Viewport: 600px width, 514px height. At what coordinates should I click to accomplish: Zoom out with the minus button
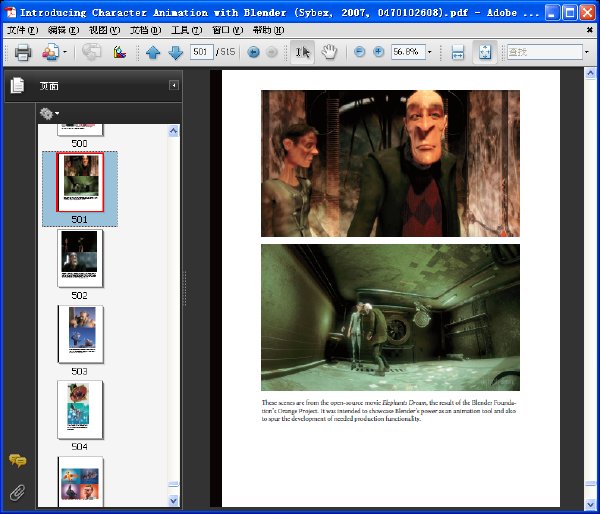point(359,51)
